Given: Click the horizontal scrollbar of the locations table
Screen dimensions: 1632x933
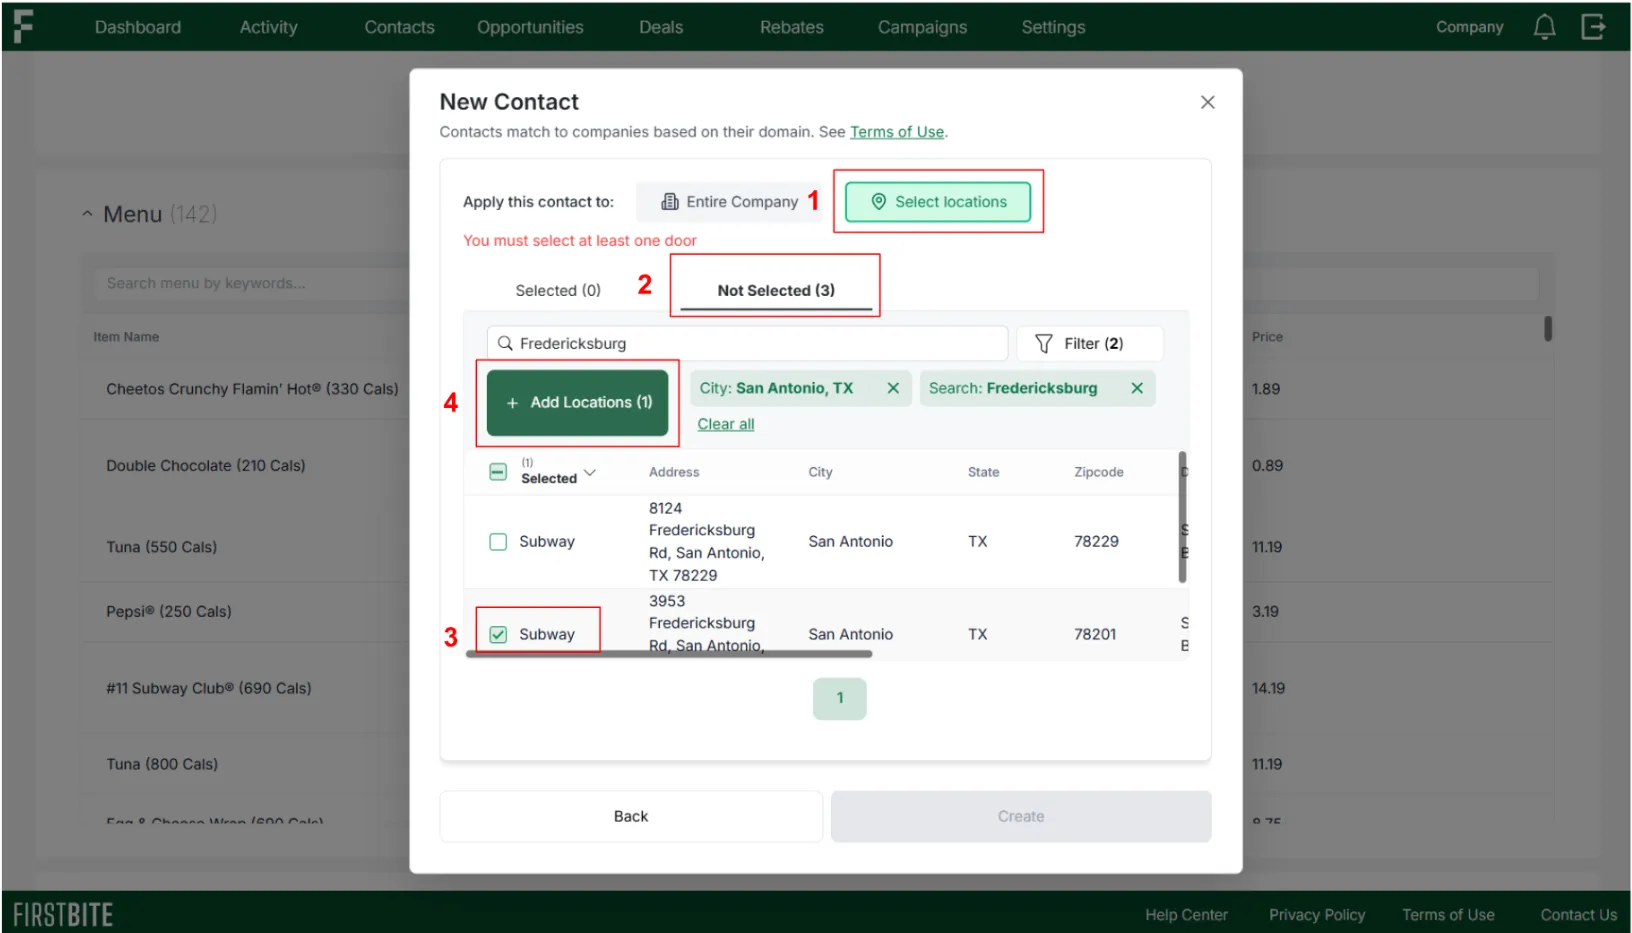Looking at the screenshot, I should coord(669,654).
